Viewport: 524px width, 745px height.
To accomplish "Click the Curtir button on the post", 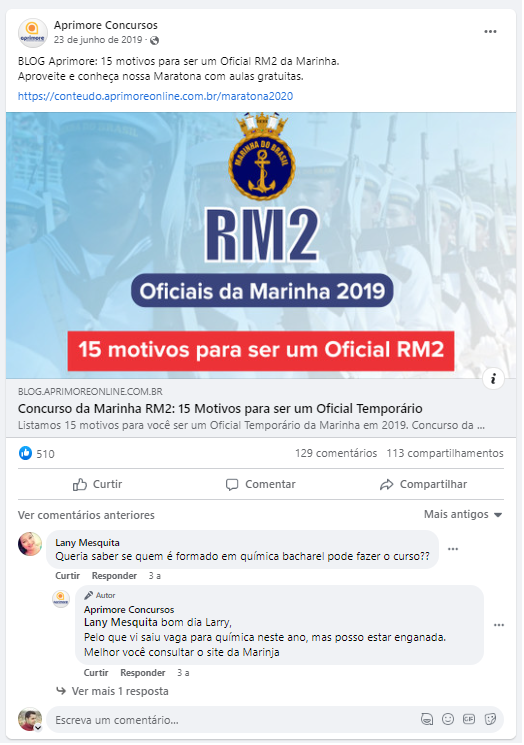I will click(98, 484).
